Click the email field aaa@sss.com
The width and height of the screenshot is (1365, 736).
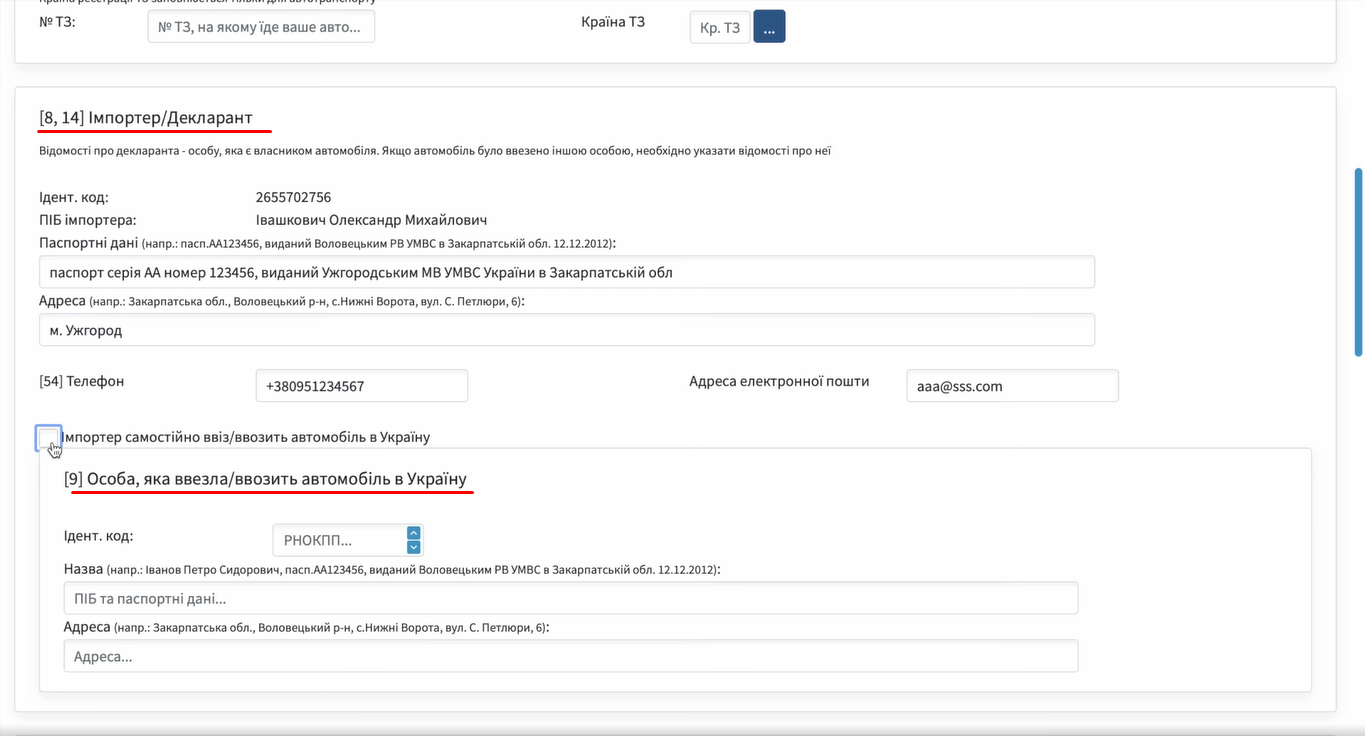point(1012,386)
